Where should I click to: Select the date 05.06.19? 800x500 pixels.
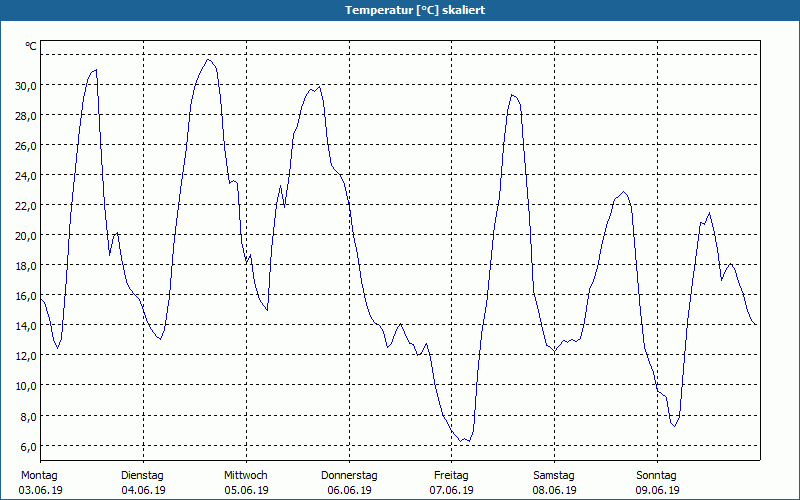tap(246, 490)
